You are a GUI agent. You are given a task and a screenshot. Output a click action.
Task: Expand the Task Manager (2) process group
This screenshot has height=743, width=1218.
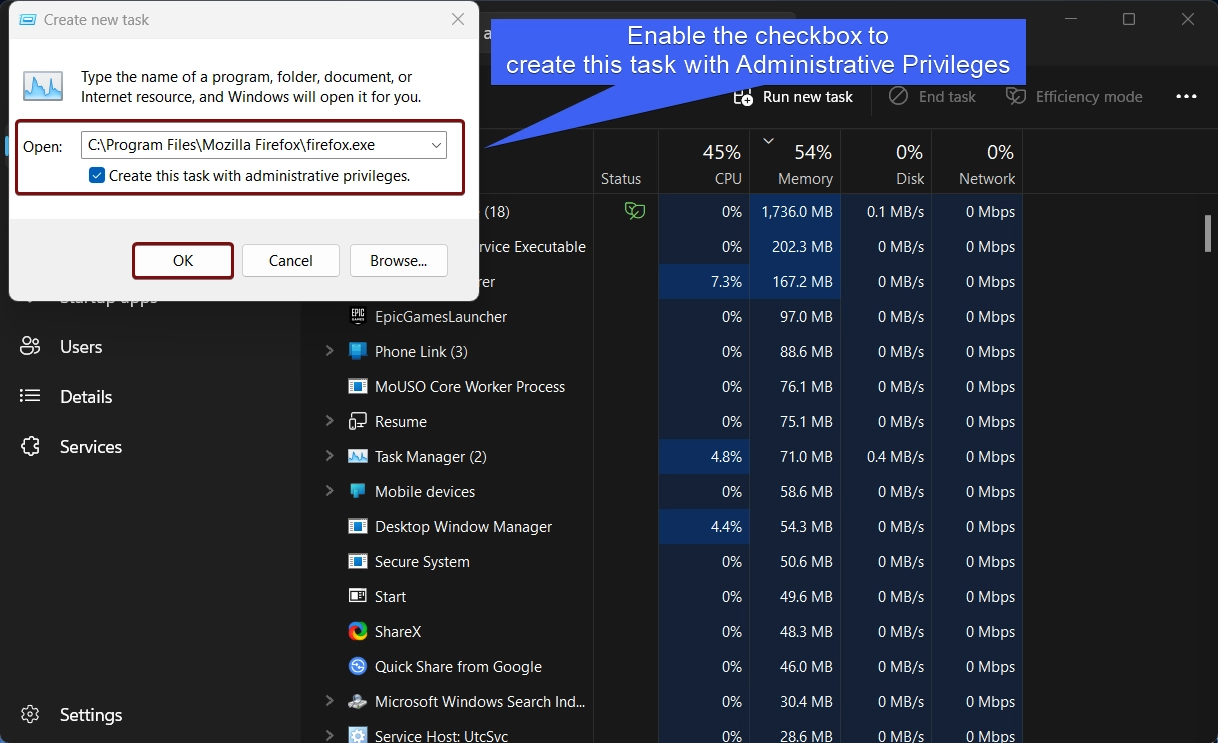click(x=329, y=456)
